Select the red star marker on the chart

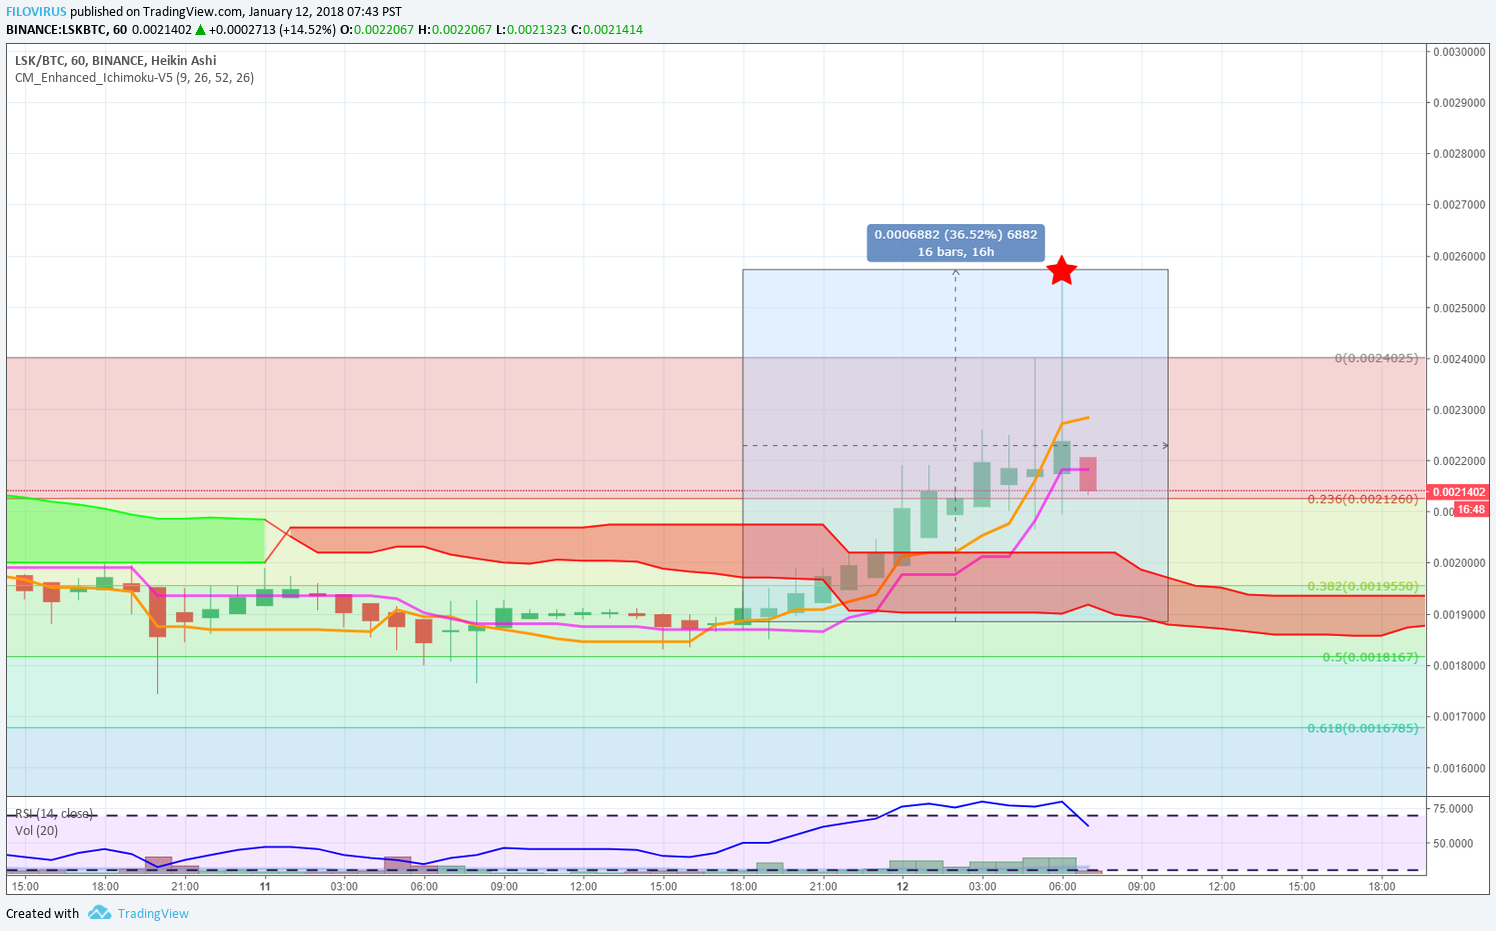pos(1061,270)
